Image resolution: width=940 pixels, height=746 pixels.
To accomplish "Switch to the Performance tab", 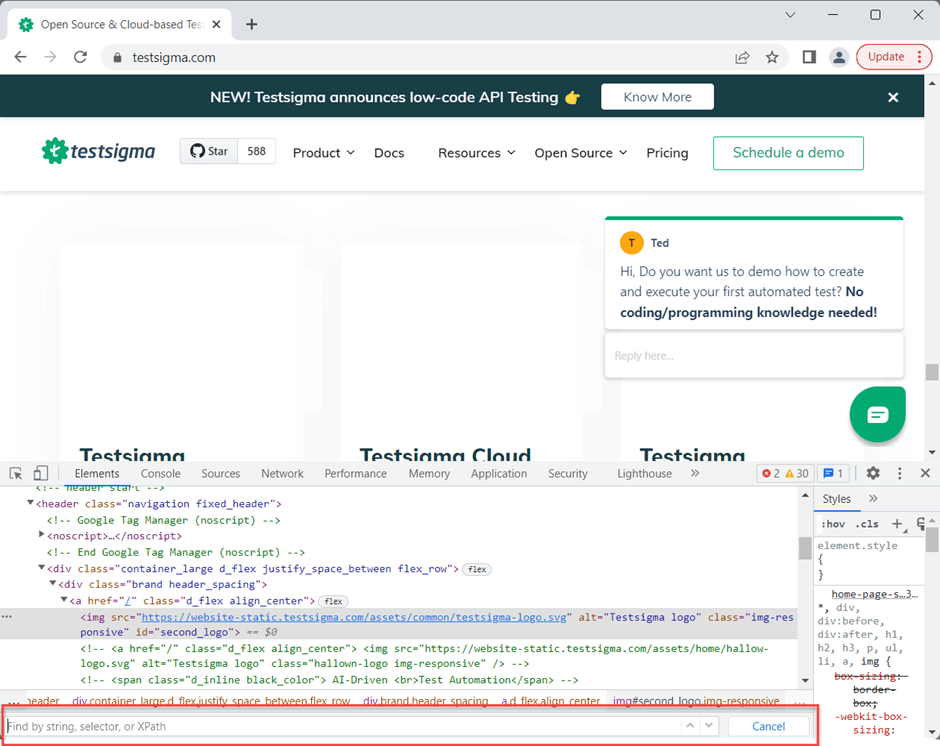I will click(x=355, y=473).
